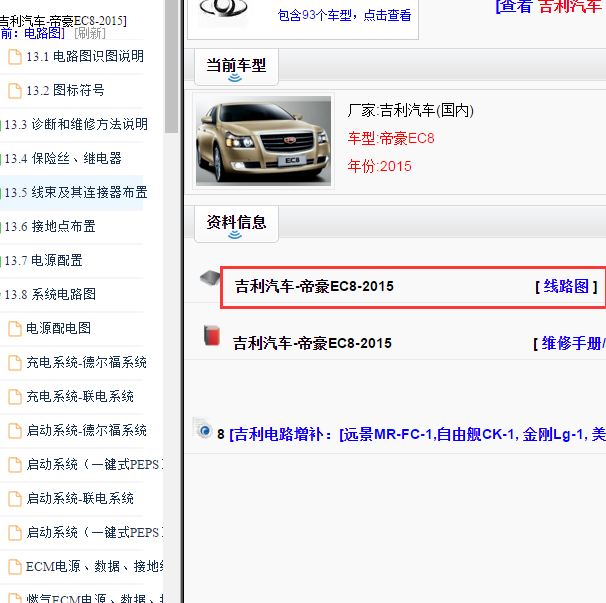
Task: Click the title 吉利汽车-帝豪EC8-2015 in 维修手册 row
Action: click(x=312, y=343)
